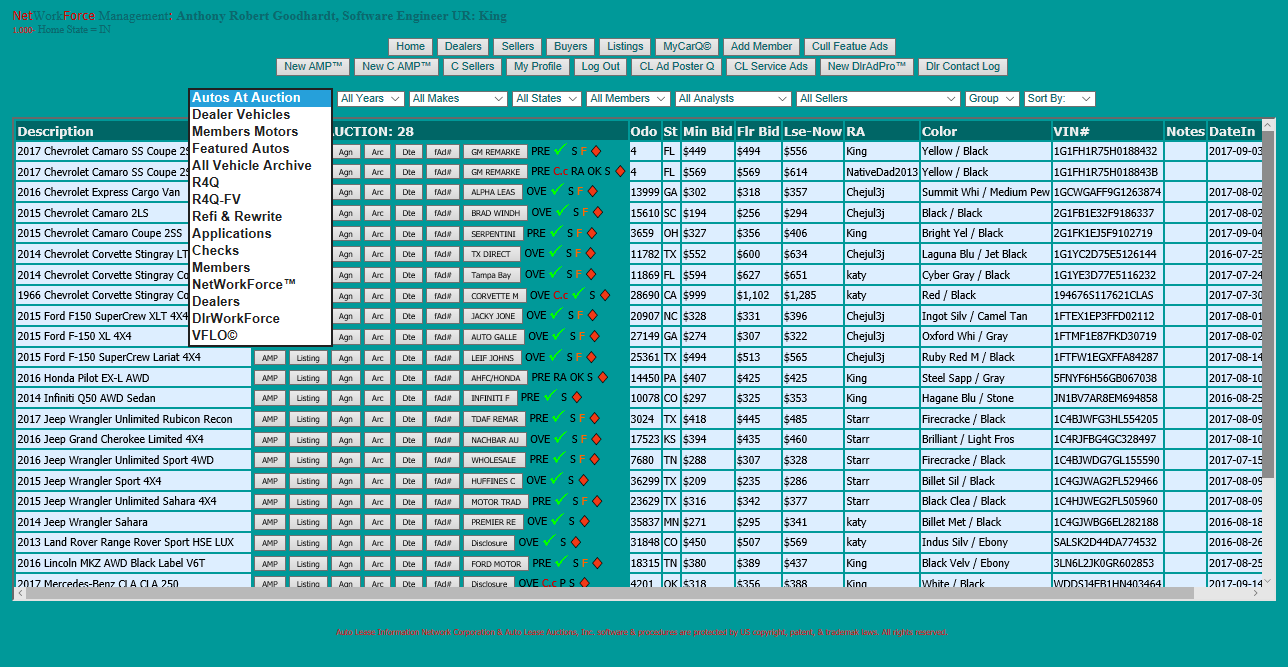The width and height of the screenshot is (1288, 667).
Task: Click the AHFC/HONDA seller button
Action: pos(494,378)
